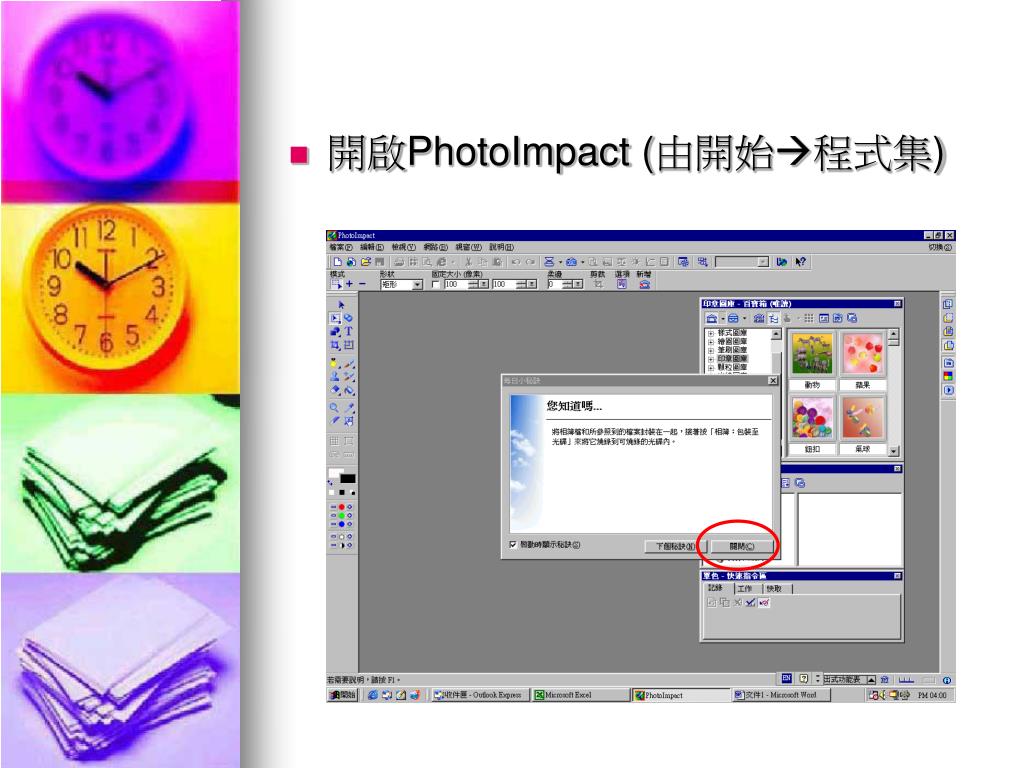Image resolution: width=1024 pixels, height=768 pixels.
Task: Select the Zoom magnifier tool
Action: click(x=334, y=408)
